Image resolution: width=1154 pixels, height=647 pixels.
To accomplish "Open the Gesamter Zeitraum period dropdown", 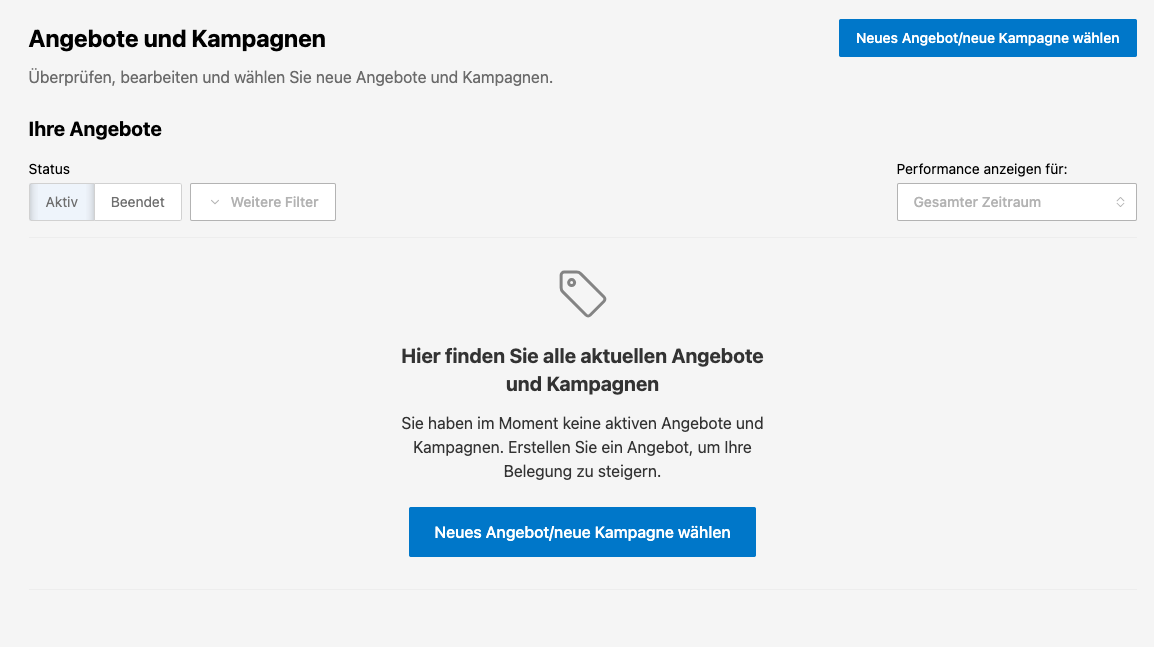I will point(1016,202).
